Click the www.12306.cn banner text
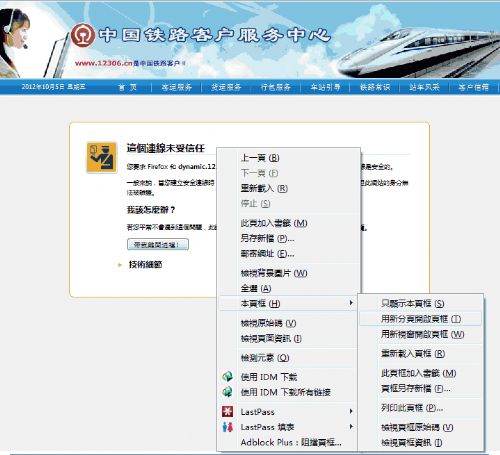 click(x=104, y=63)
